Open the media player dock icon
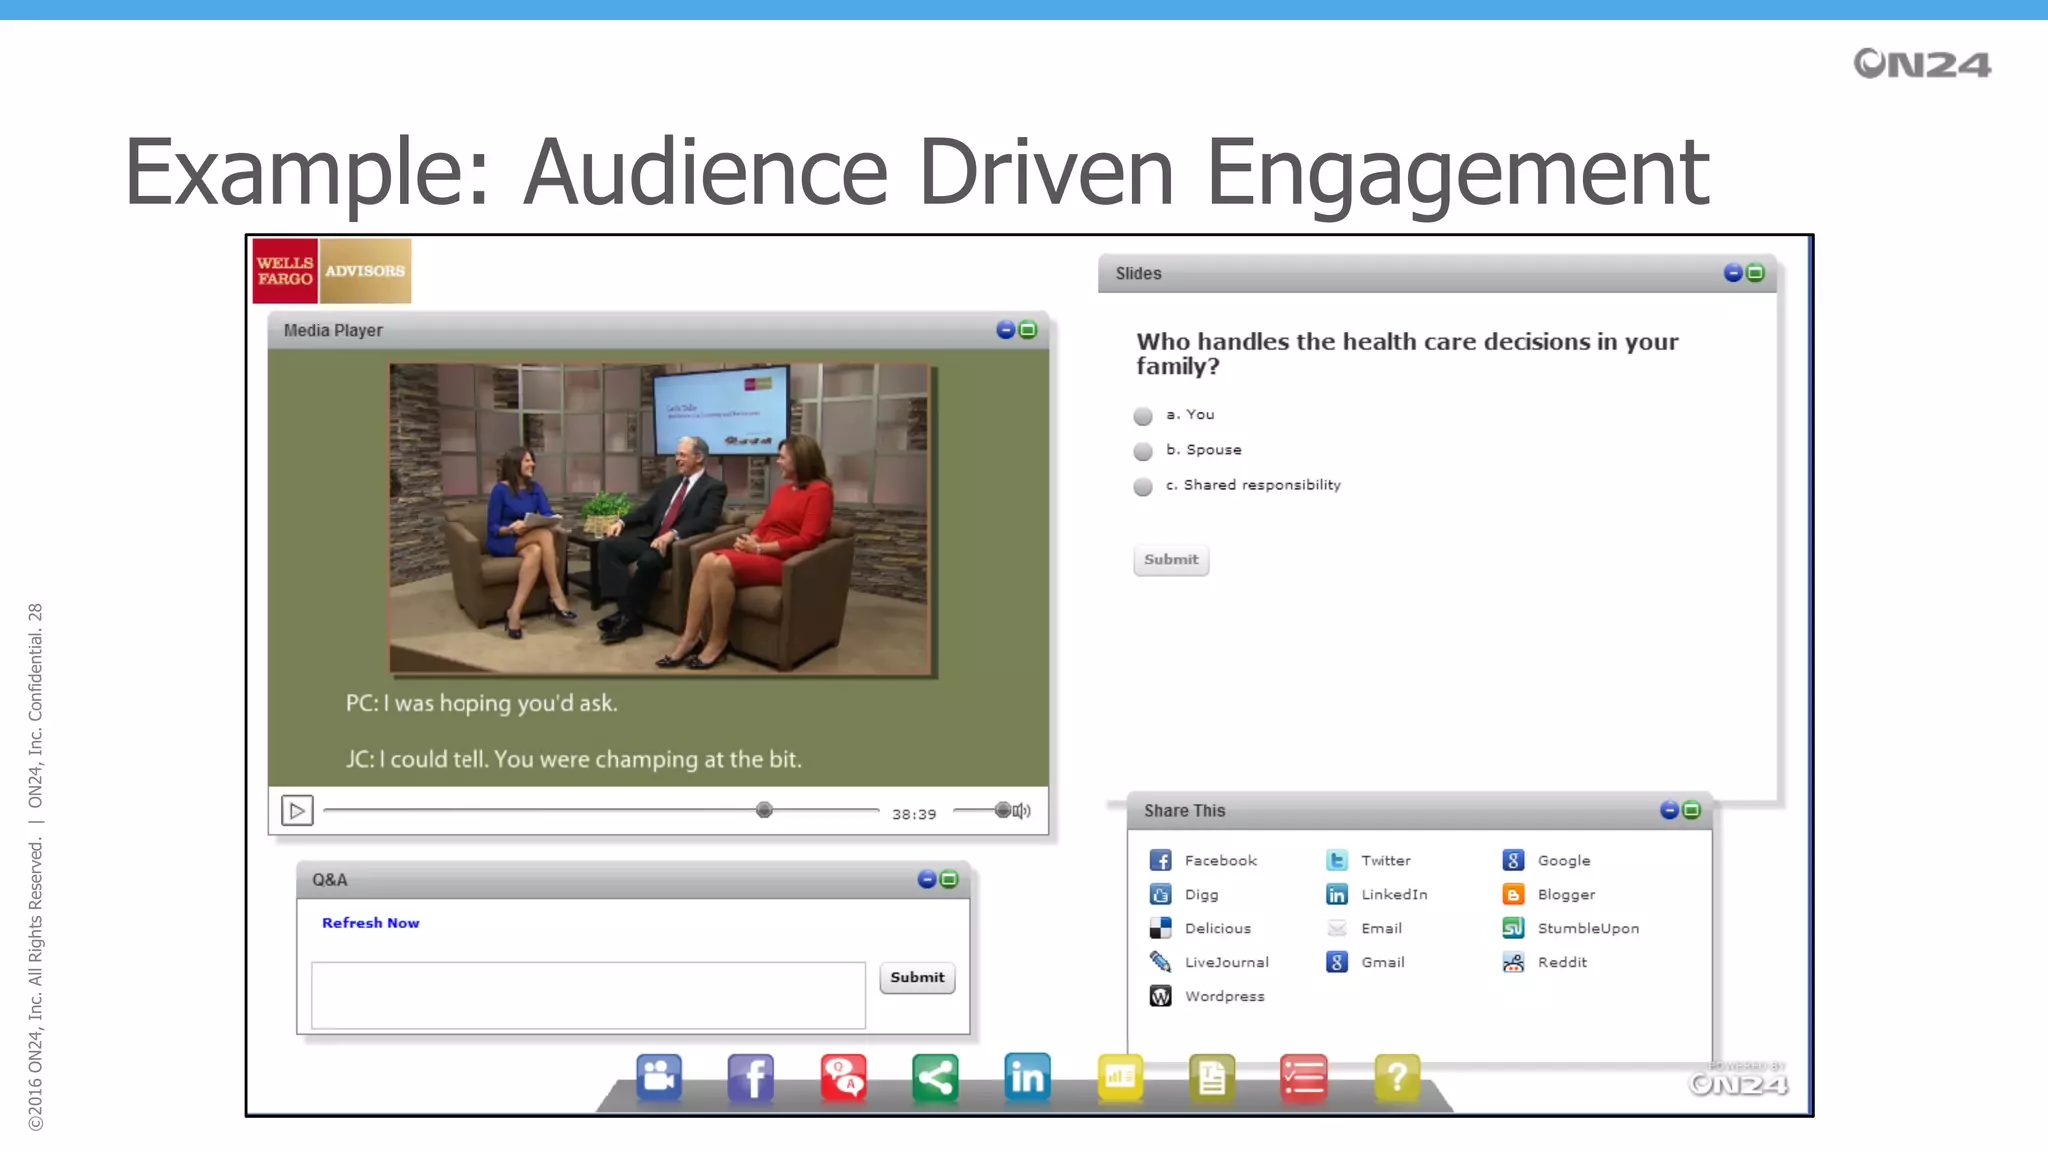The image size is (2048, 1152). click(659, 1078)
